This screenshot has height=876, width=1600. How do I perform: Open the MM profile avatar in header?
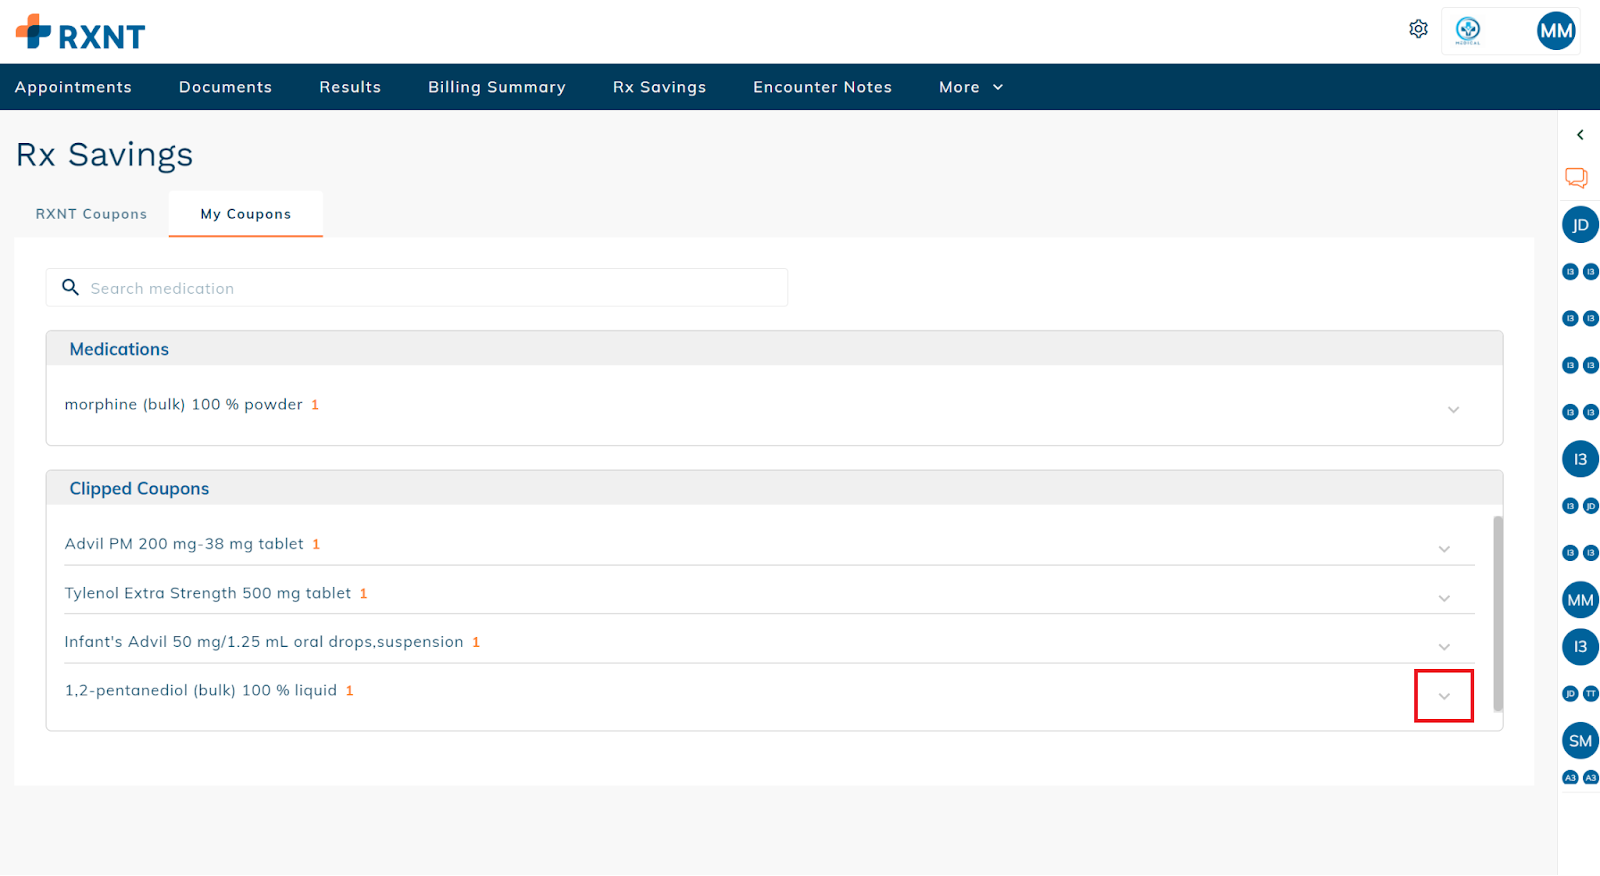point(1556,31)
